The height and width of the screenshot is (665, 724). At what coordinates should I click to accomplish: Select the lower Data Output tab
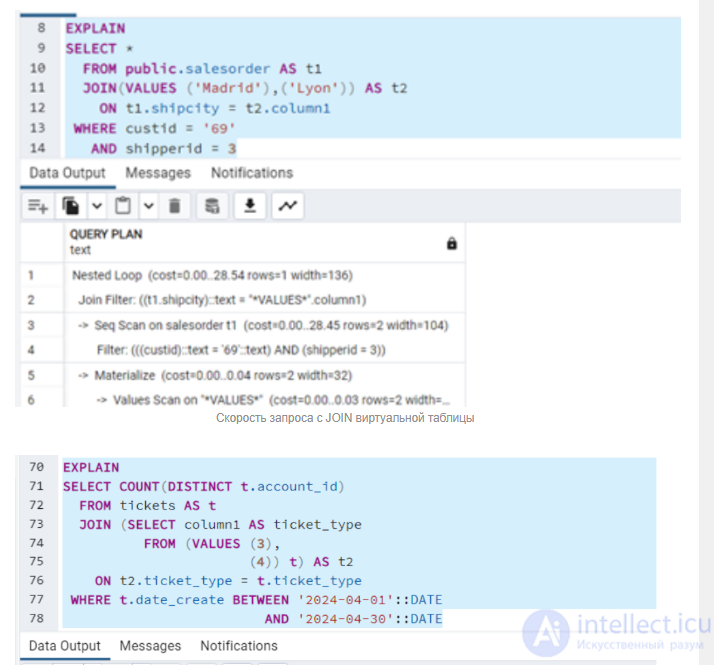65,646
